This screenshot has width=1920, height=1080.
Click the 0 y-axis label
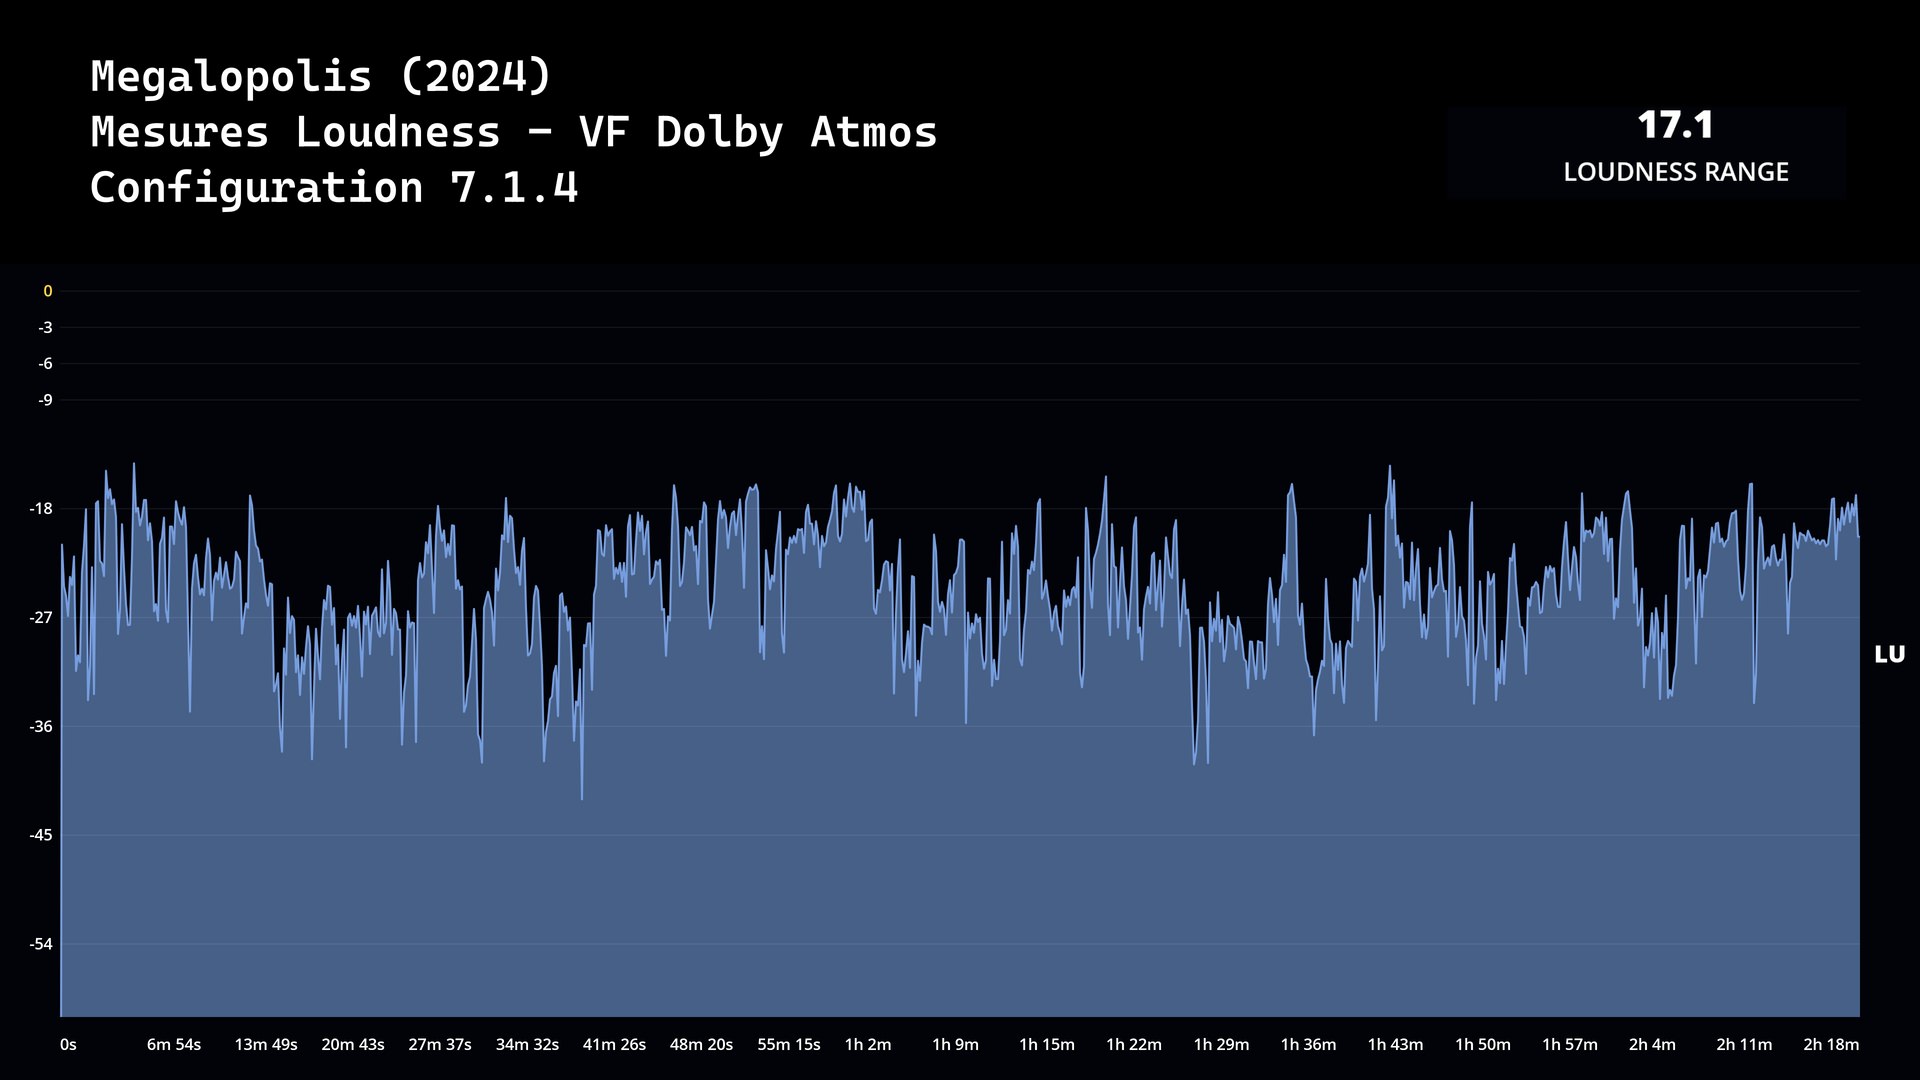coord(47,291)
